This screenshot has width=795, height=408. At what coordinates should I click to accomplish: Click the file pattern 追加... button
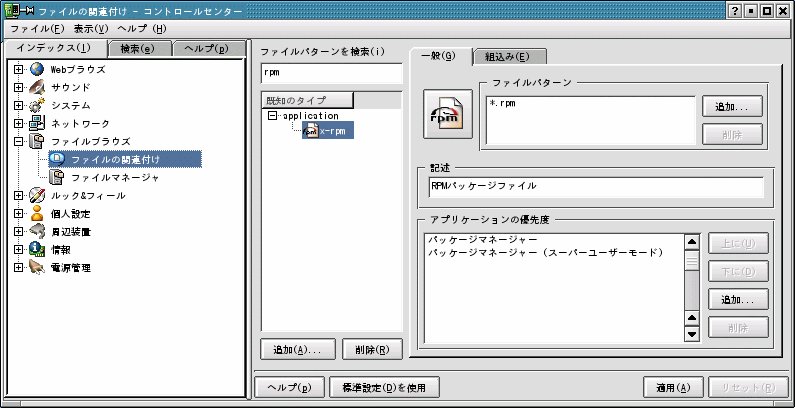733,106
